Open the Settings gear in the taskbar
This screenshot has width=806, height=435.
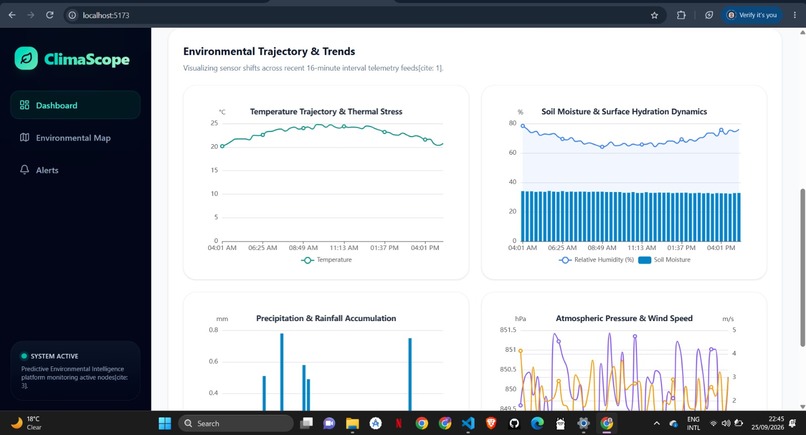pos(583,423)
